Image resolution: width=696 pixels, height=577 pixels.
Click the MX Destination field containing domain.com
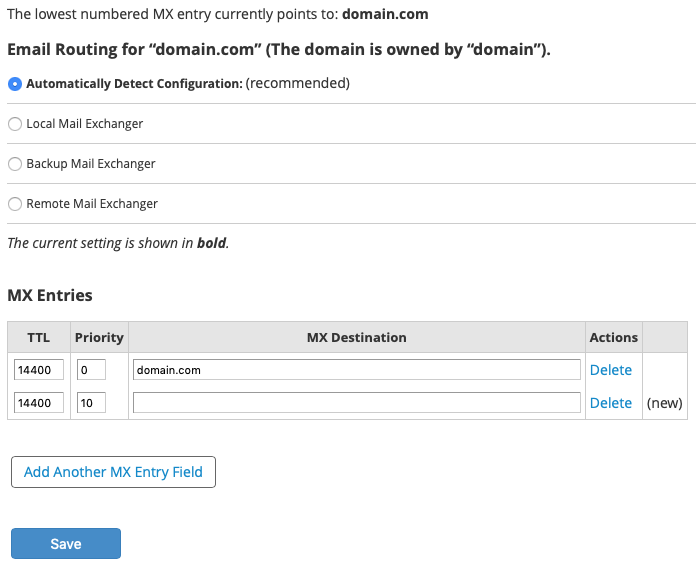(356, 370)
